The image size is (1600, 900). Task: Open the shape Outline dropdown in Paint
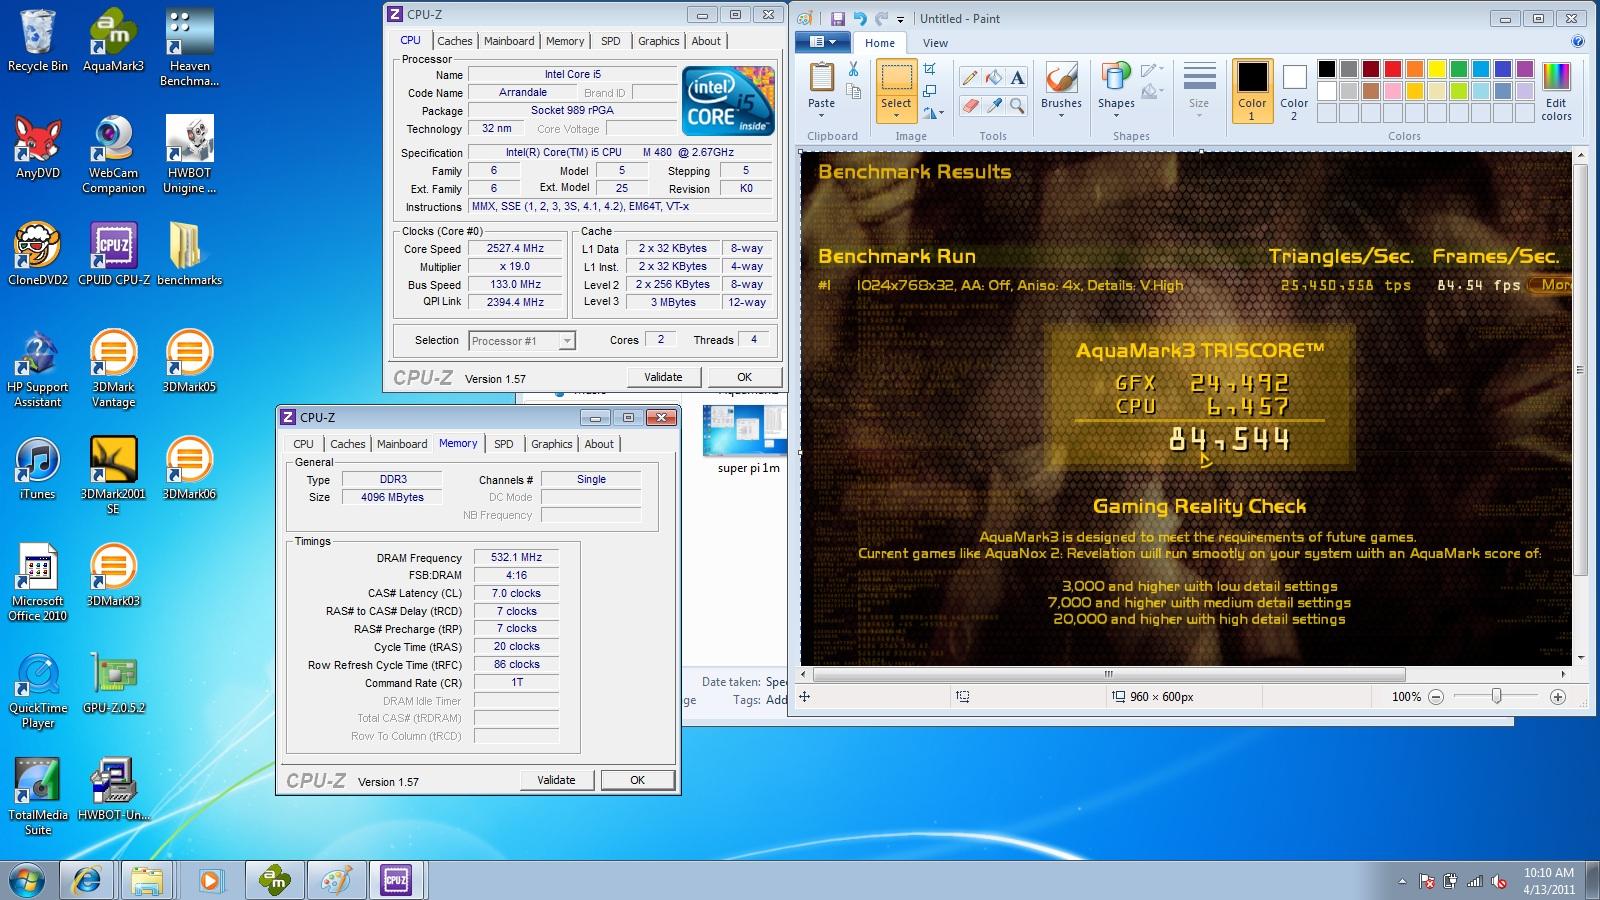coord(1152,70)
